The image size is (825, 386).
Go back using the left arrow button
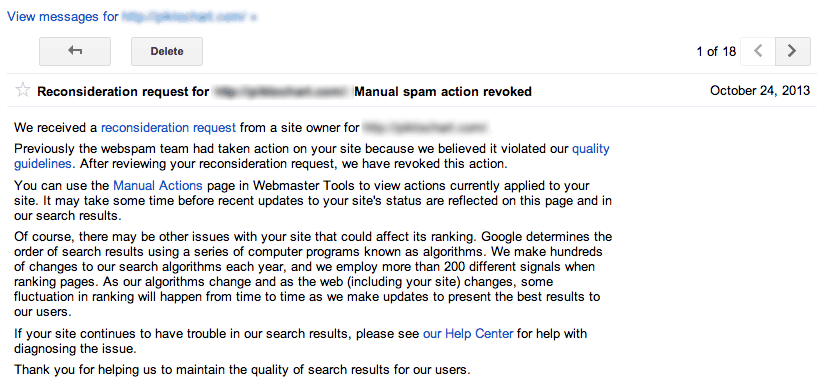75,52
